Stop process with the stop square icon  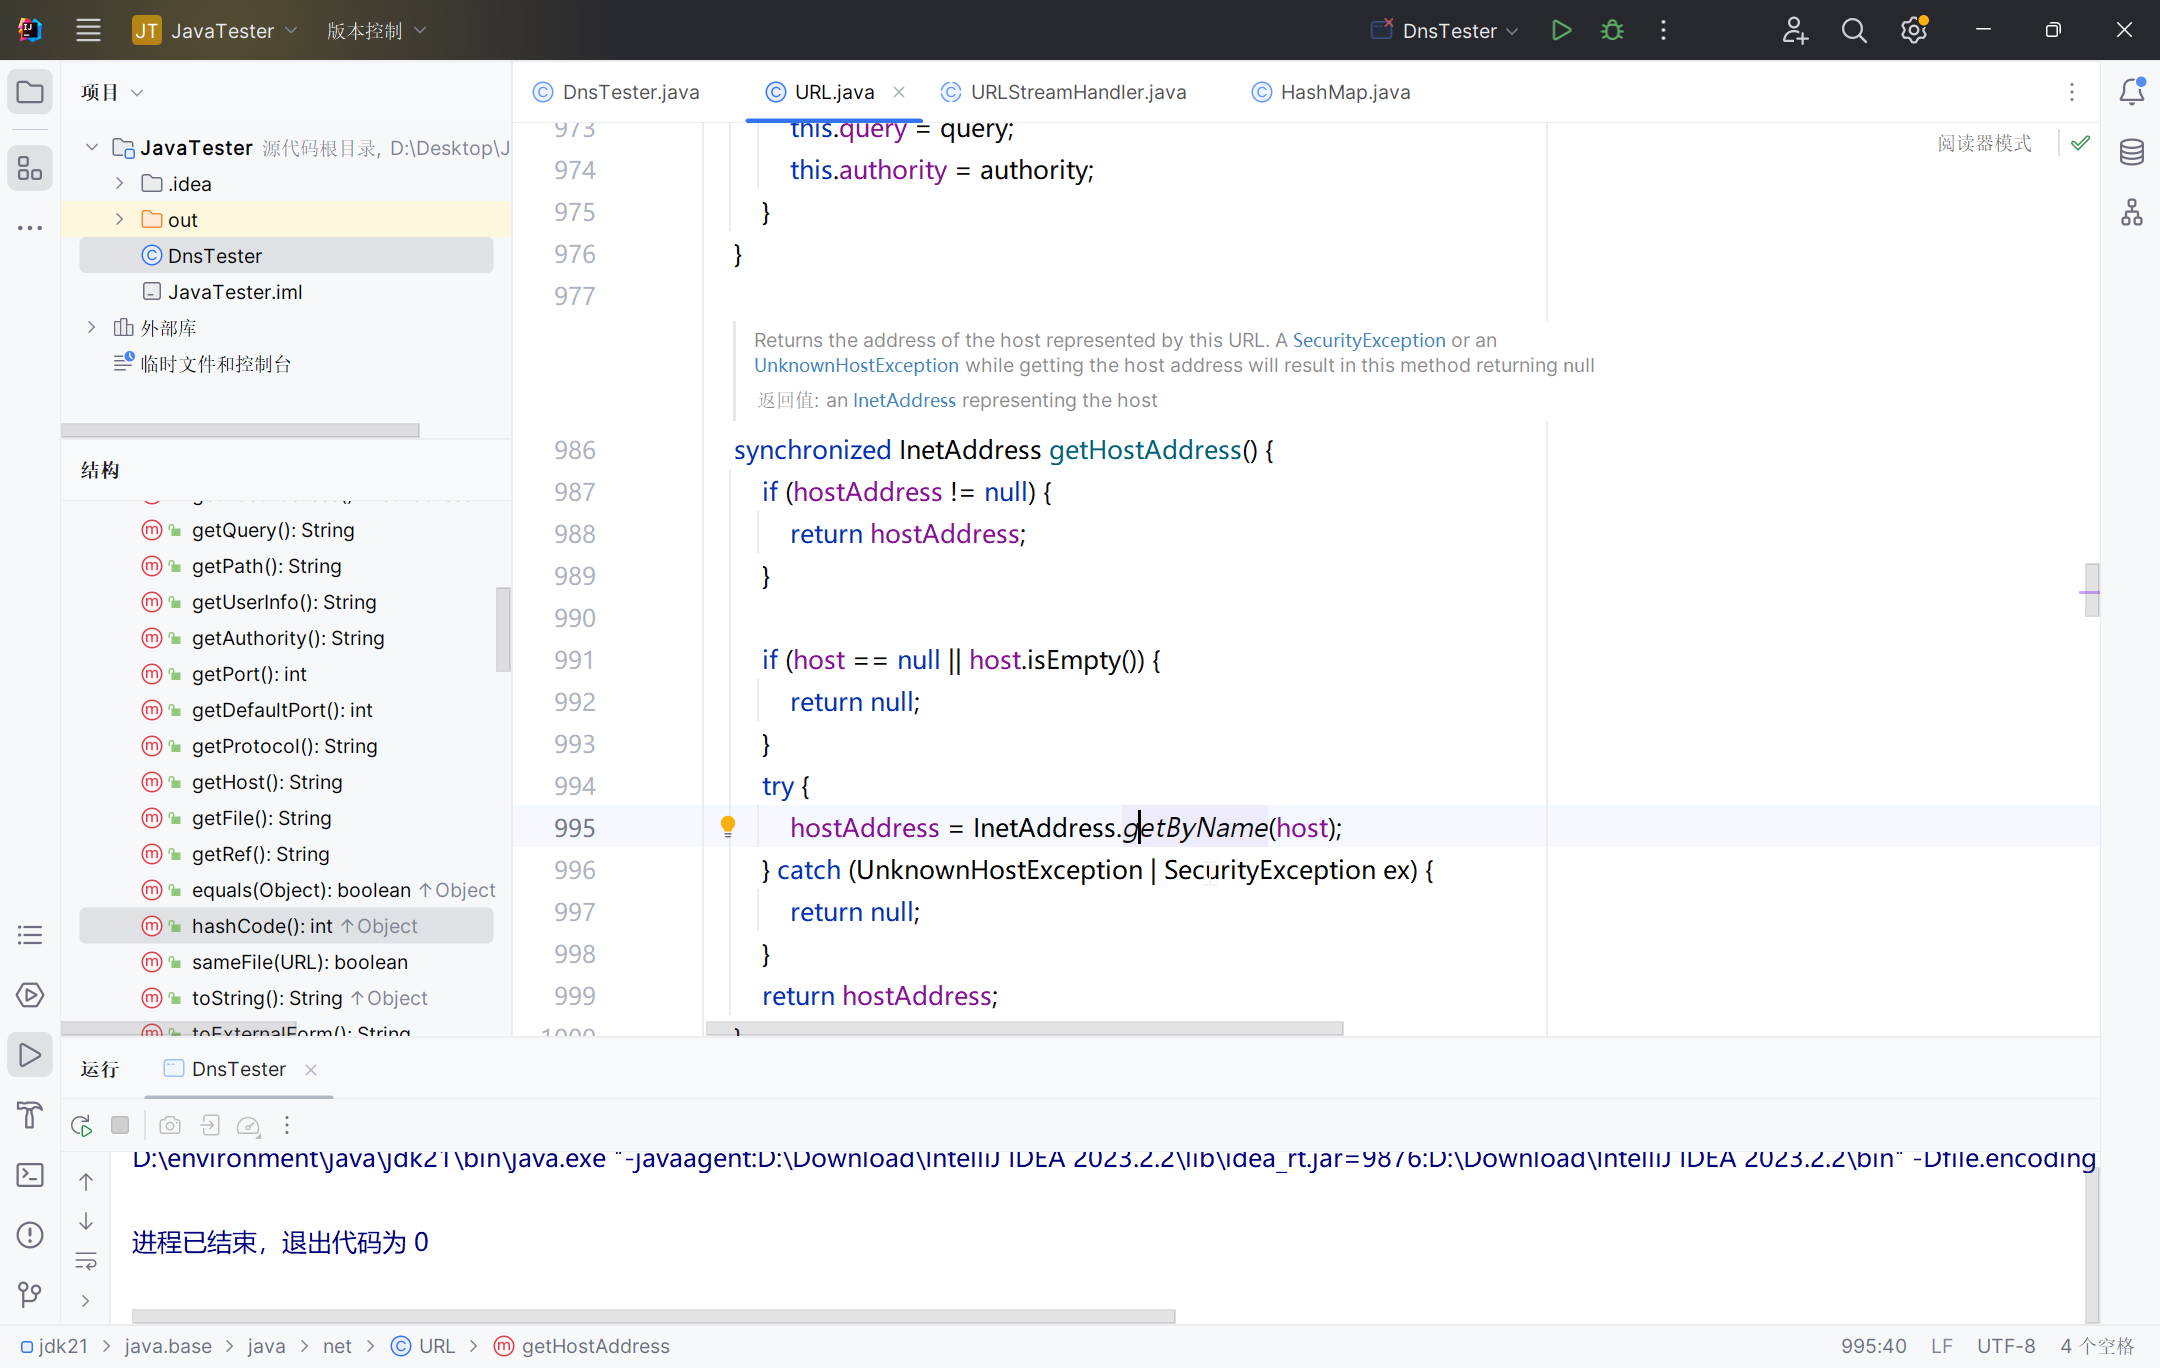[120, 1125]
